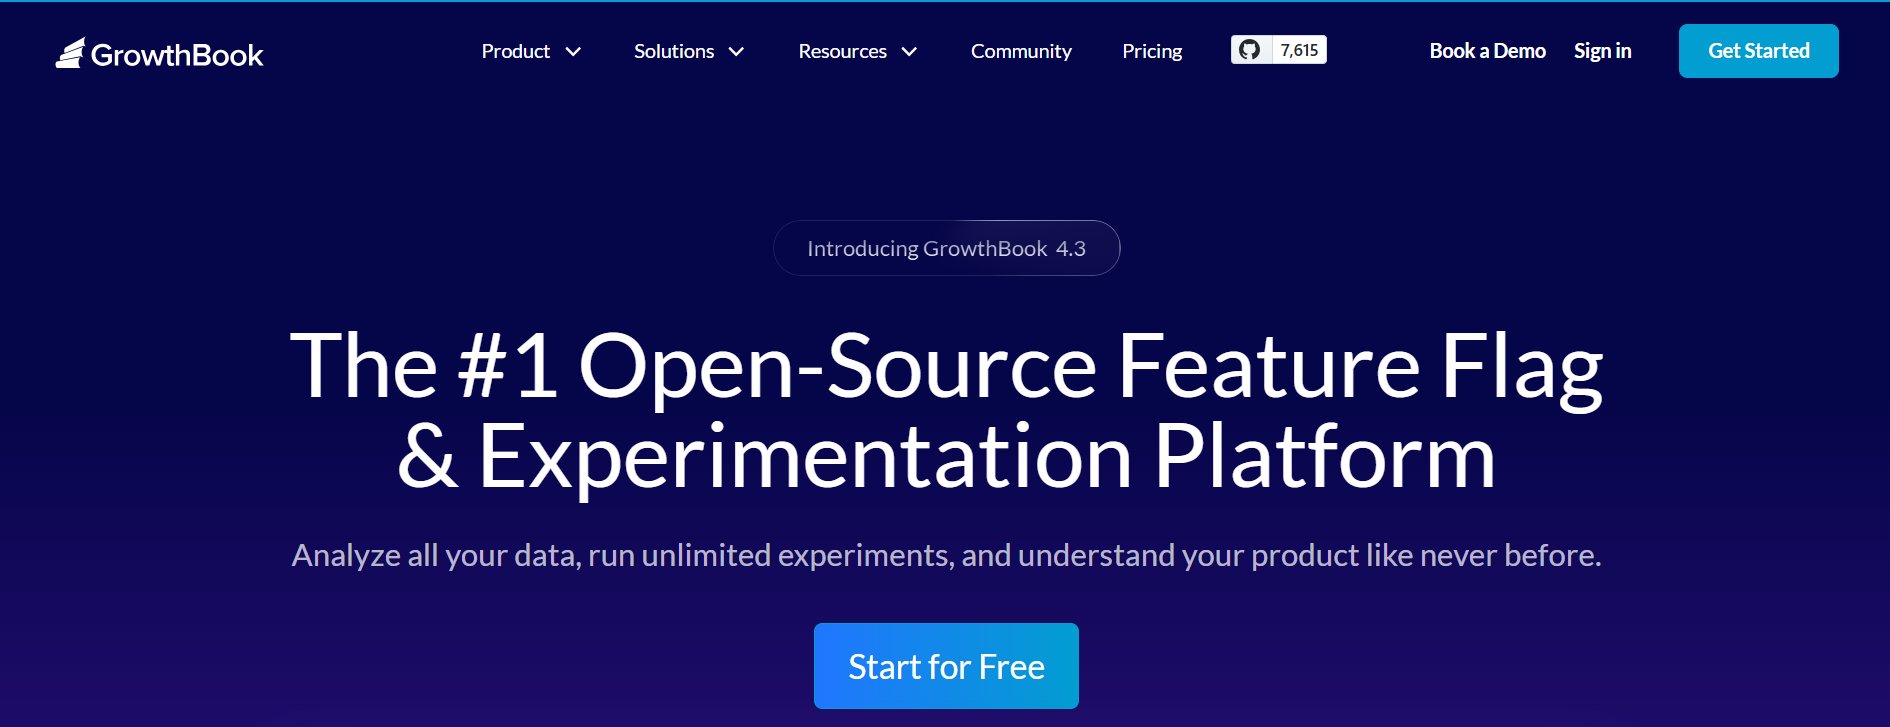
Task: Click the 7,615 GitHub star count
Action: pos(1299,50)
